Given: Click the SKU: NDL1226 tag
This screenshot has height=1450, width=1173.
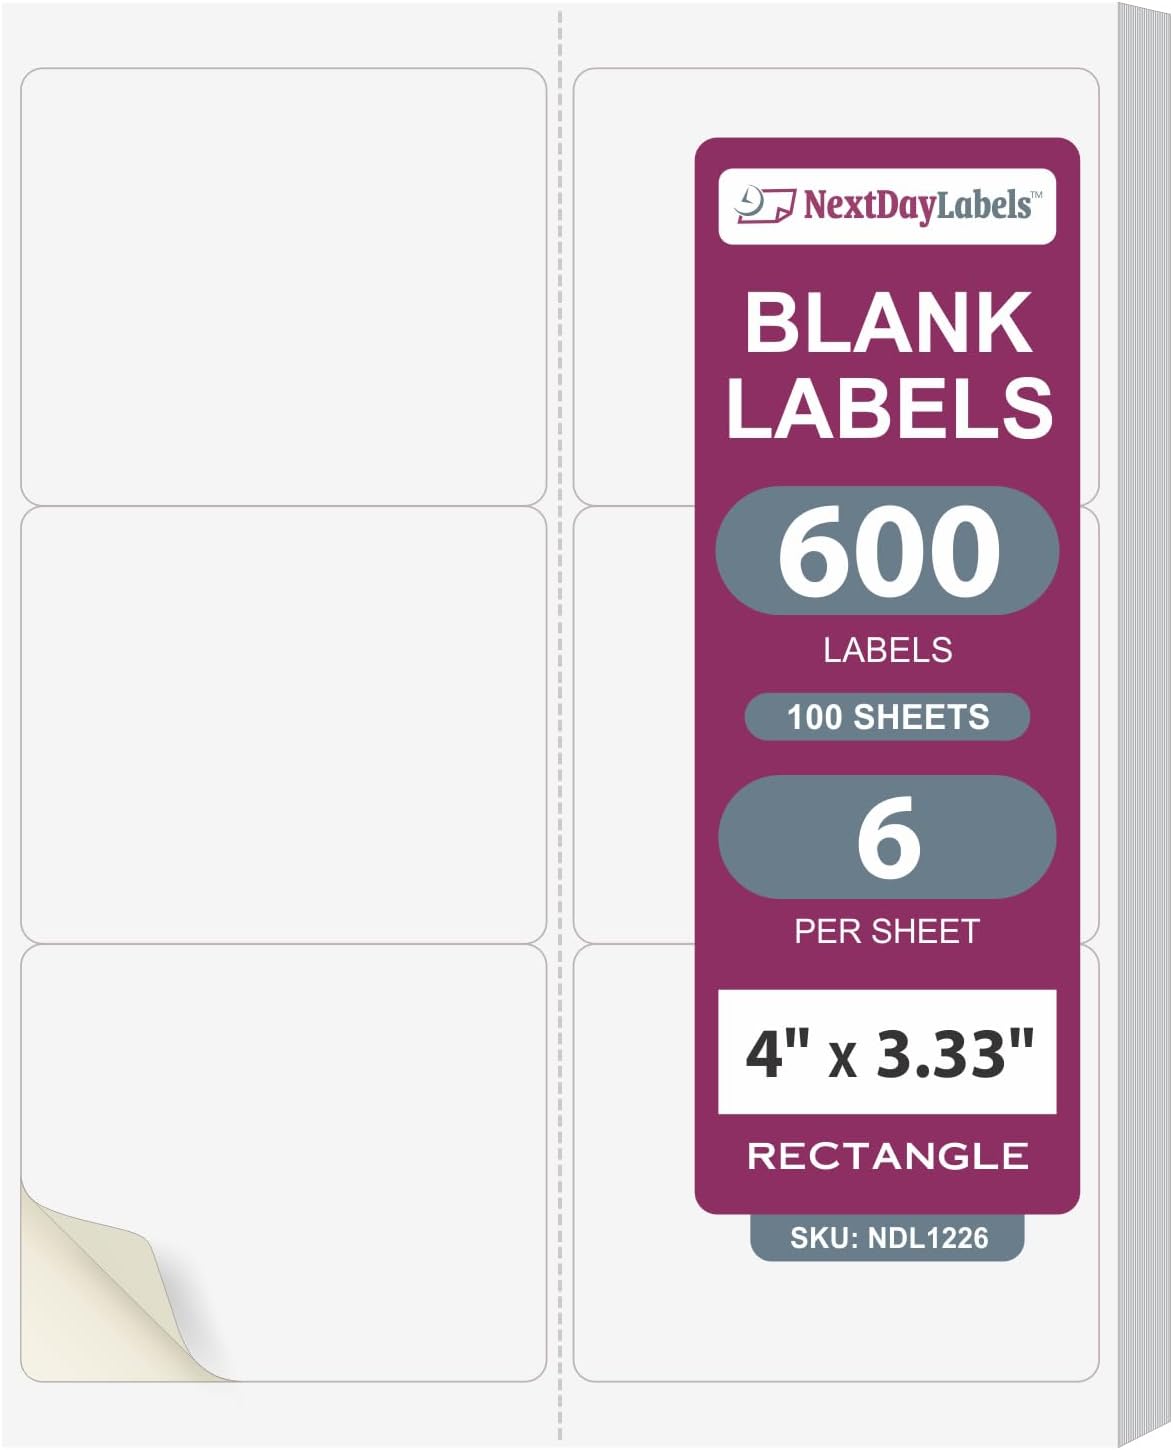Looking at the screenshot, I should [888, 1238].
